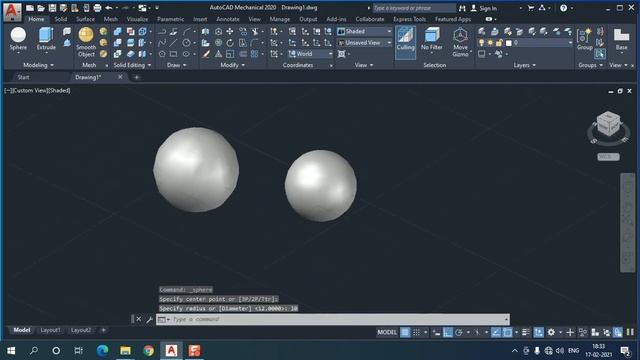
Task: Select the Line tool in Draw panel
Action: click(x=173, y=43)
